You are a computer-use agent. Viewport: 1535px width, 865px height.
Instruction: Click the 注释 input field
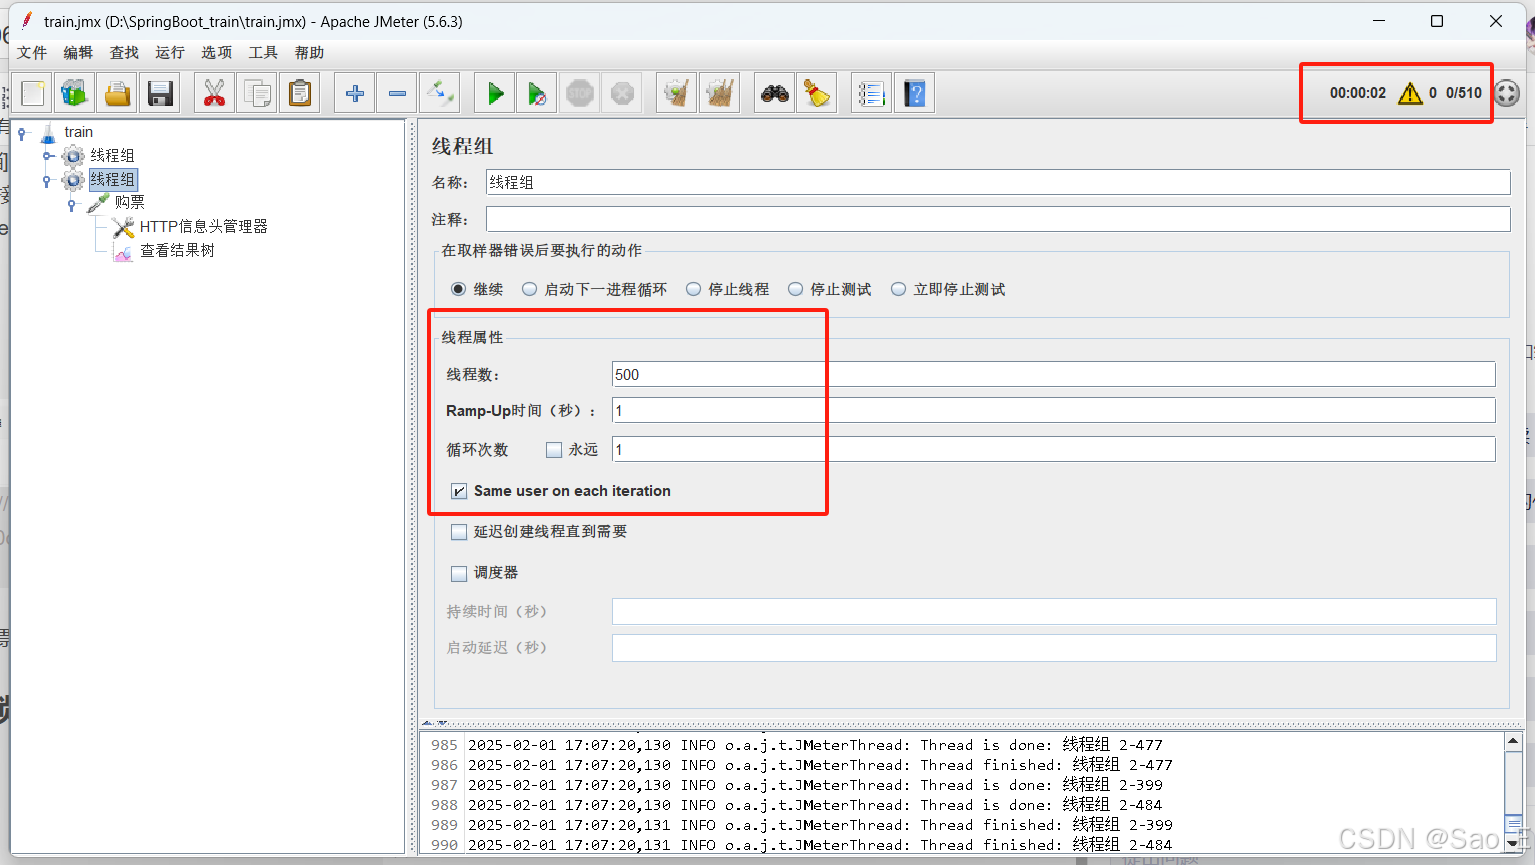click(998, 219)
